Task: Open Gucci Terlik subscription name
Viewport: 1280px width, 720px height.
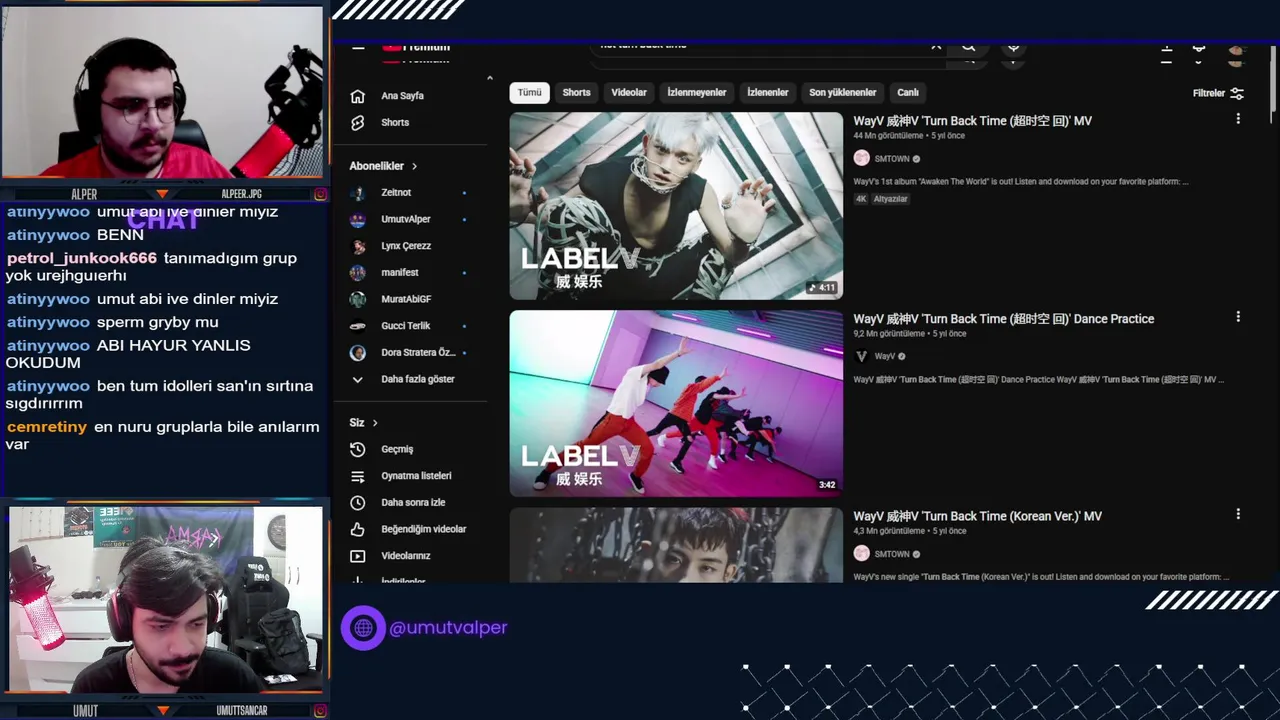Action: coord(406,326)
